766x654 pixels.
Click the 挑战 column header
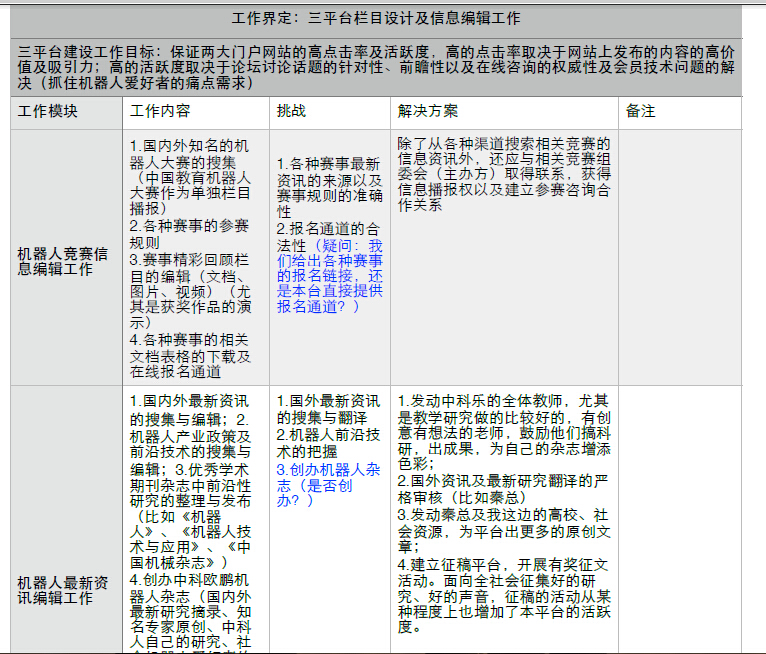pos(292,111)
